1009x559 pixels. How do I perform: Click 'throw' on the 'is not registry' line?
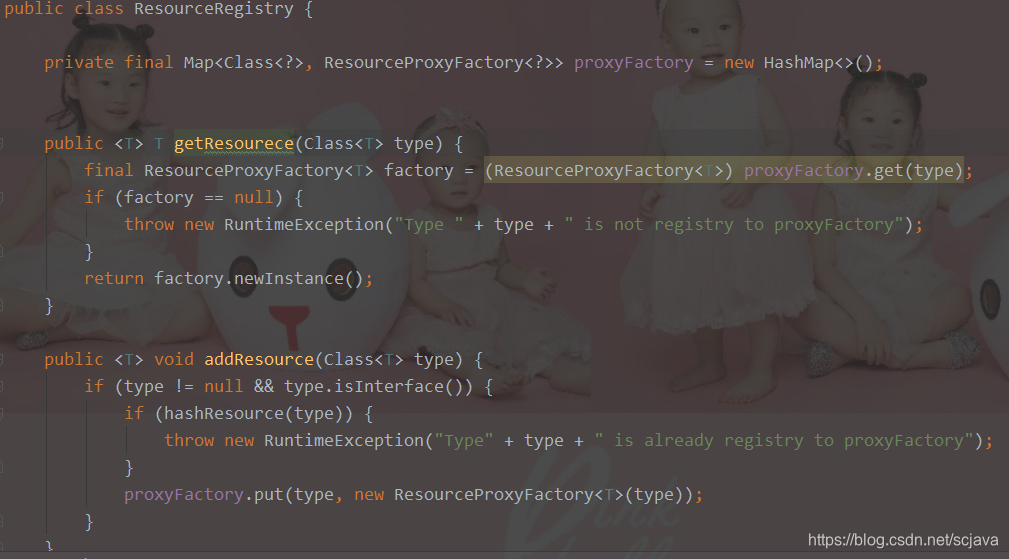pyautogui.click(x=149, y=225)
